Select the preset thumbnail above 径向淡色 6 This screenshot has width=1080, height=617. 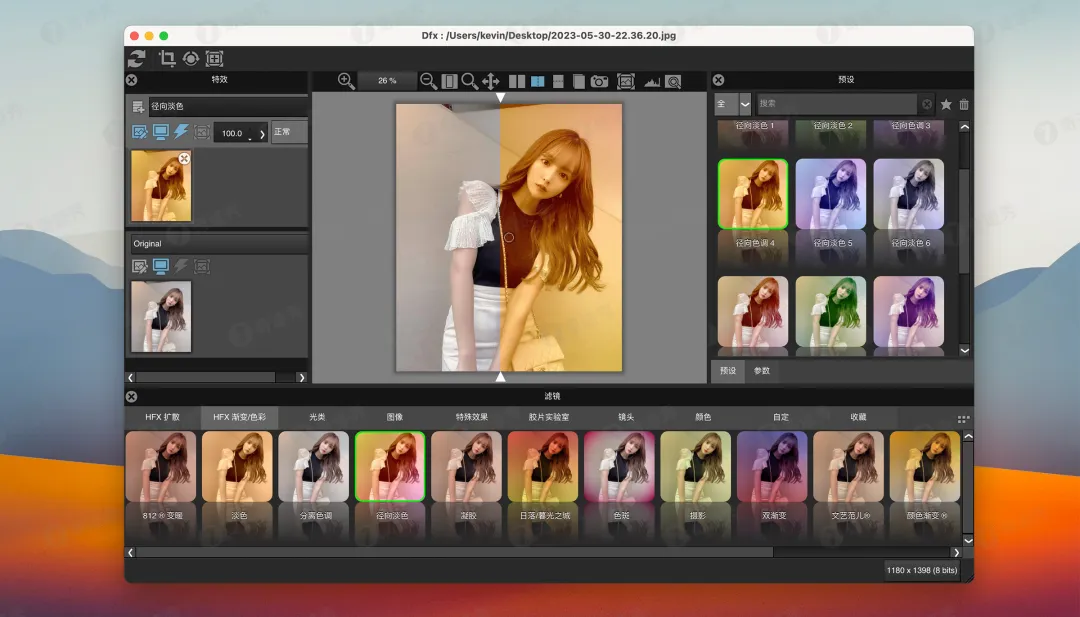[x=908, y=194]
